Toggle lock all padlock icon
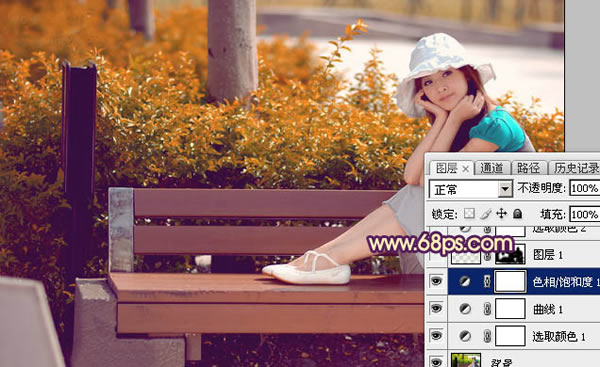The image size is (600, 367). [517, 214]
